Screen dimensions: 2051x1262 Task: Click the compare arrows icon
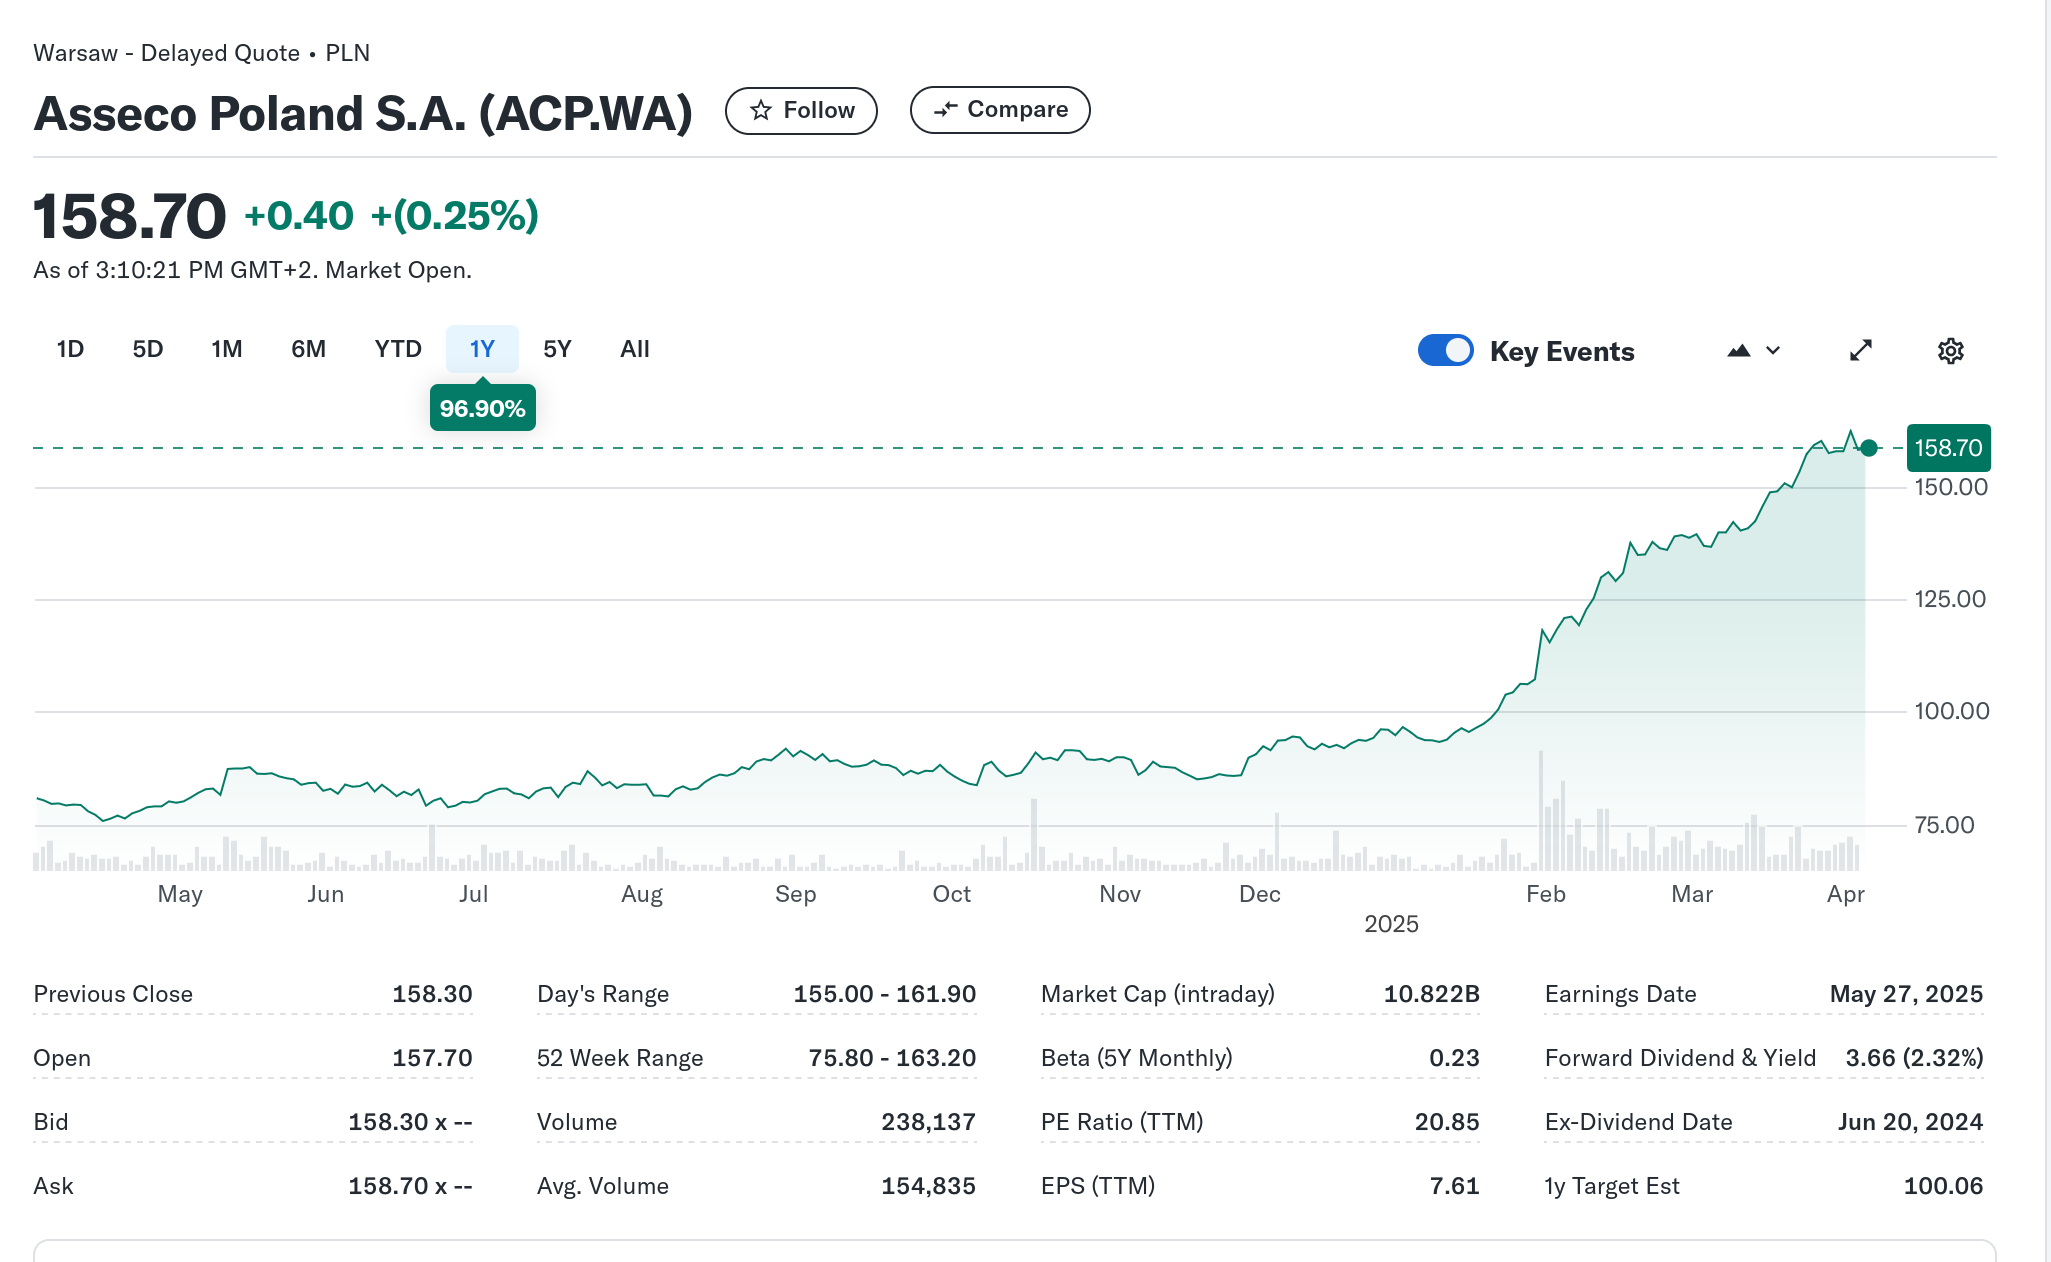pos(945,110)
